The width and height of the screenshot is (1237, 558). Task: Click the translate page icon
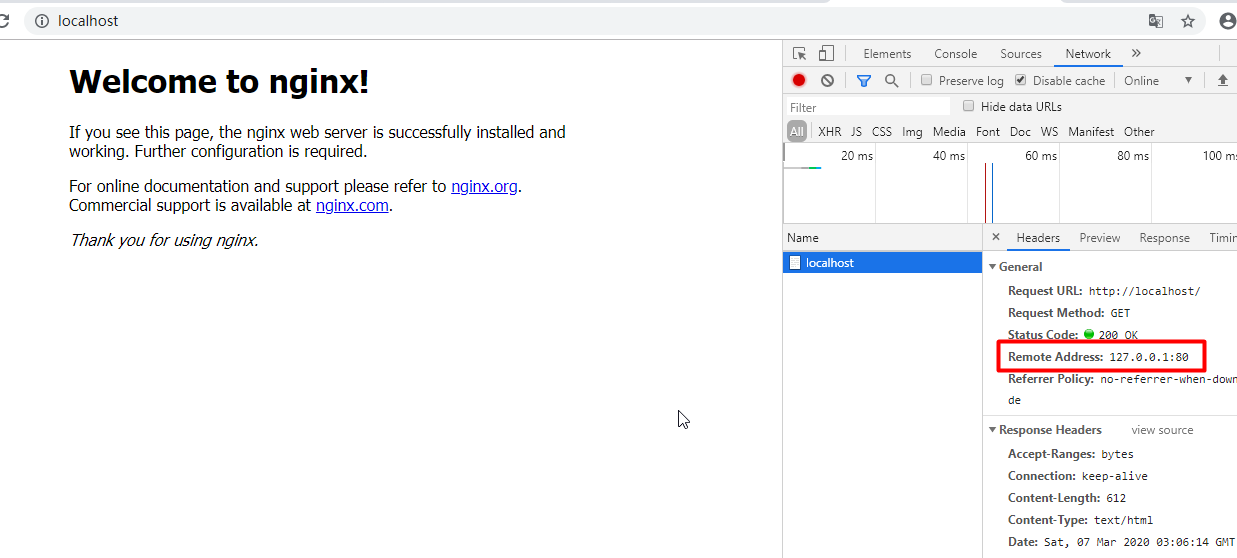[x=1155, y=20]
